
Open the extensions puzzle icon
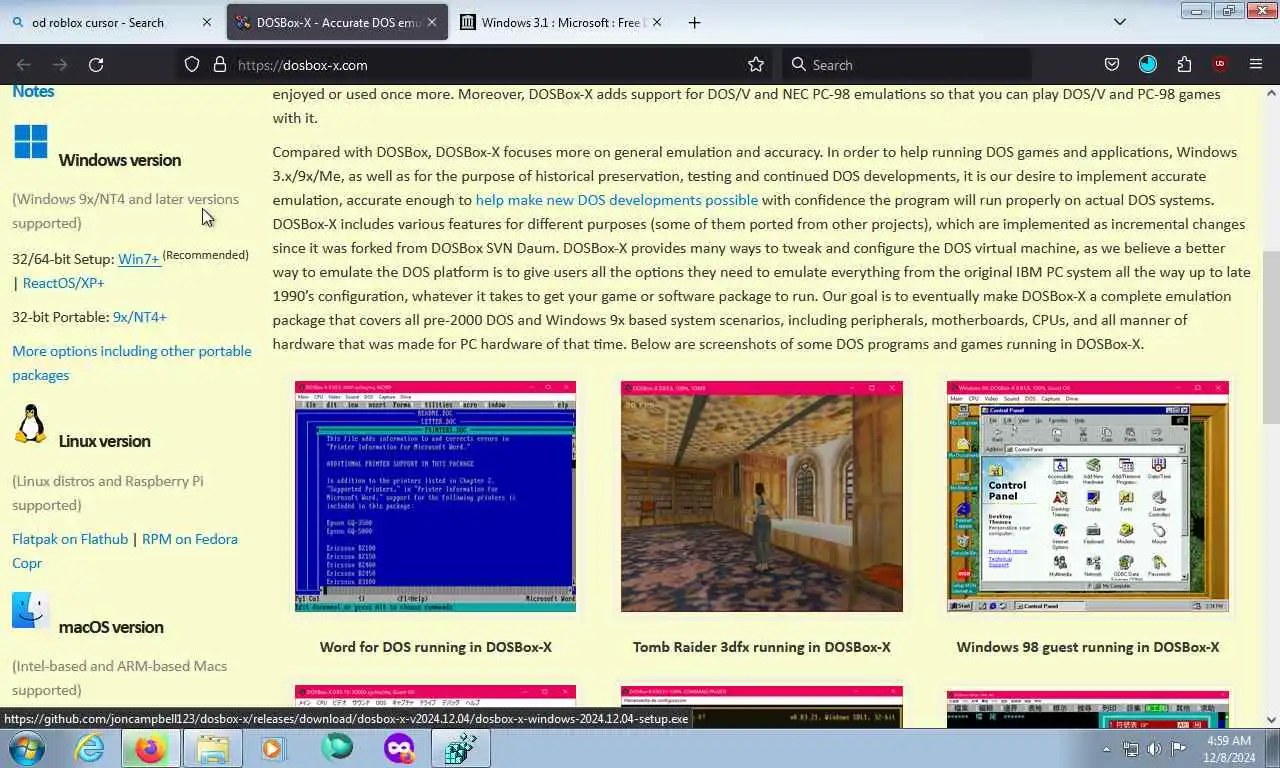tap(1184, 64)
